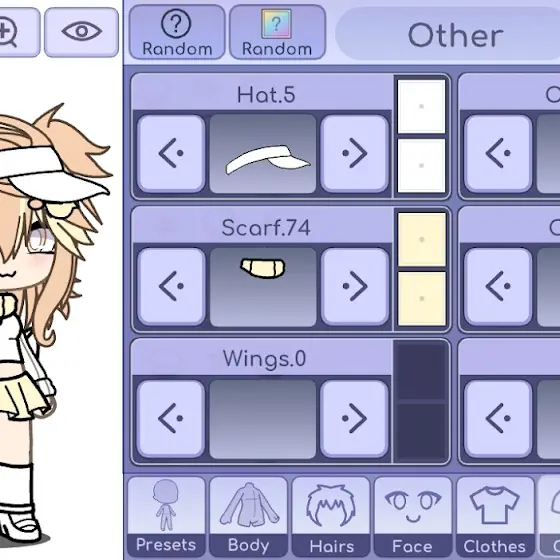The image size is (560, 560).
Task: Randomize colors with the rainbow Random button
Action: [277, 32]
